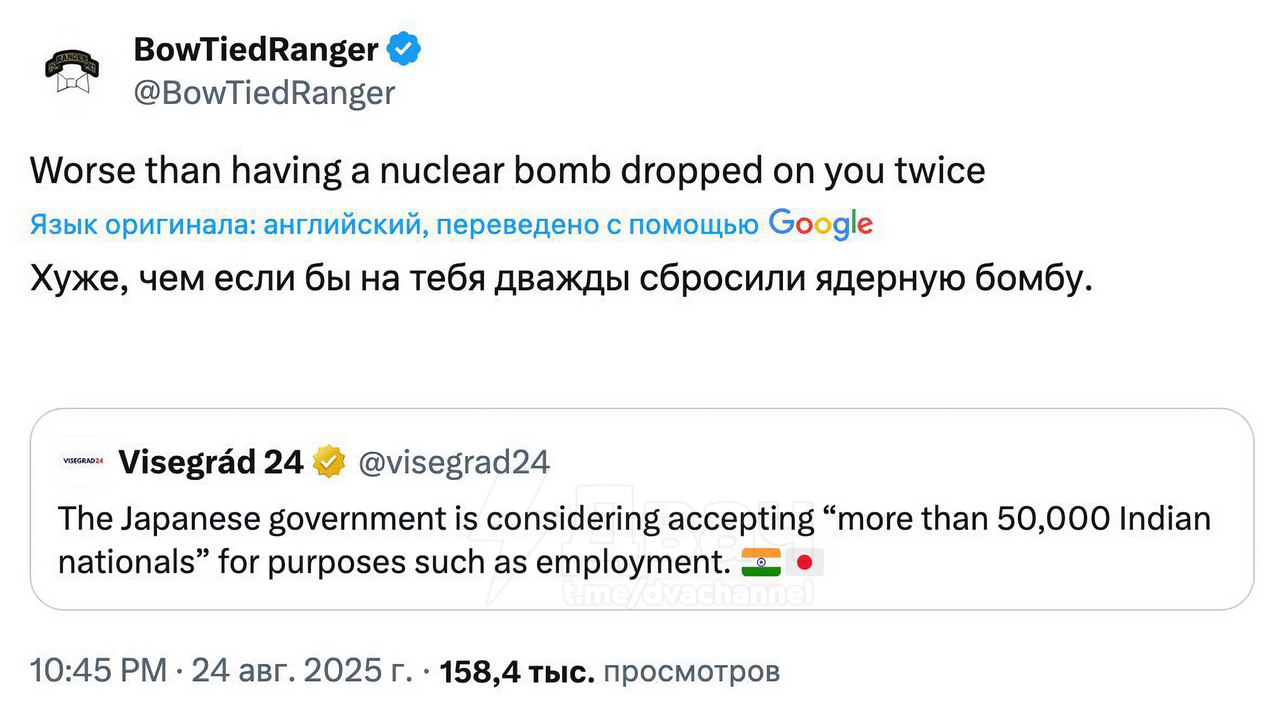1280x715 pixels.
Task: Click the Google logo in translation notice
Action: tap(821, 225)
